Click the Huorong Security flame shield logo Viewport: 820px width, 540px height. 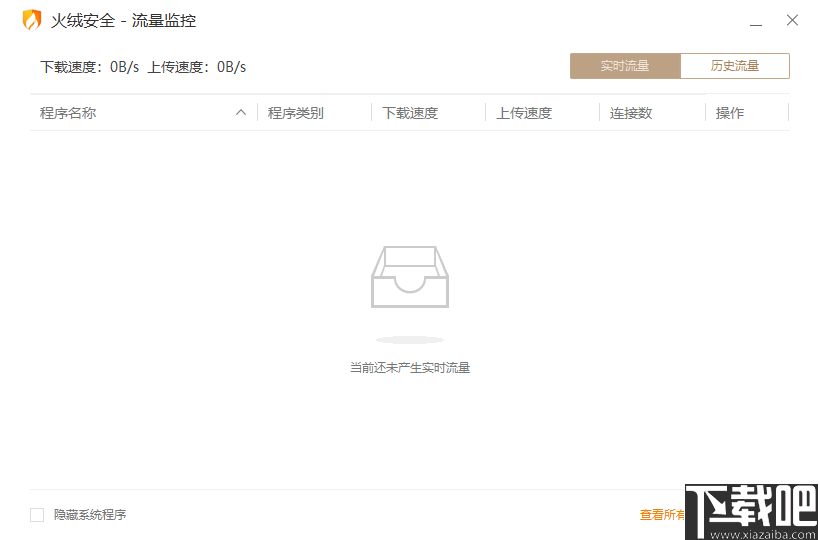coord(32,20)
